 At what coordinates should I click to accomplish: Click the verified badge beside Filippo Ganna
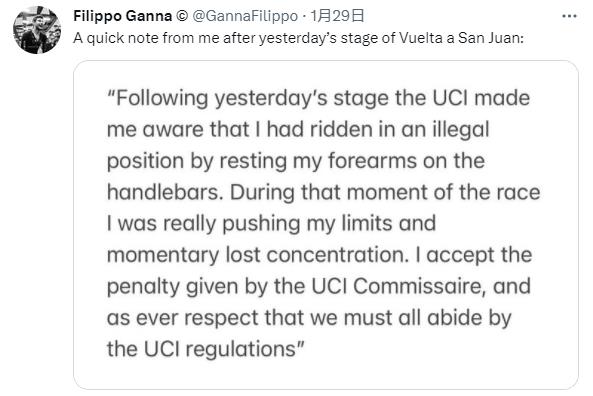pos(182,16)
